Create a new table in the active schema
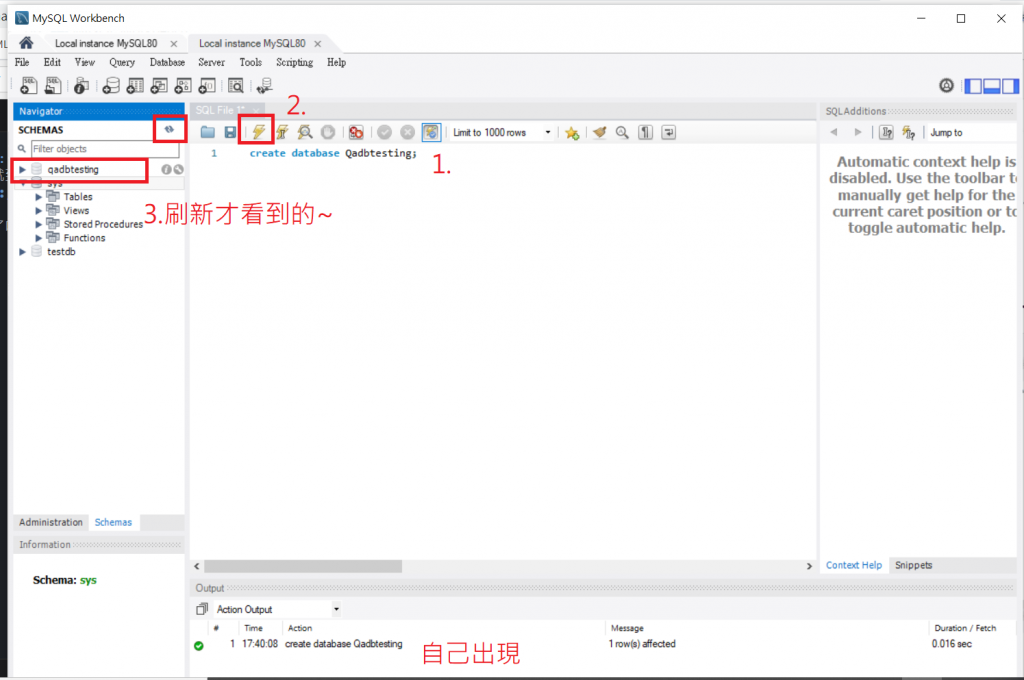This screenshot has height=680, width=1024. (135, 86)
